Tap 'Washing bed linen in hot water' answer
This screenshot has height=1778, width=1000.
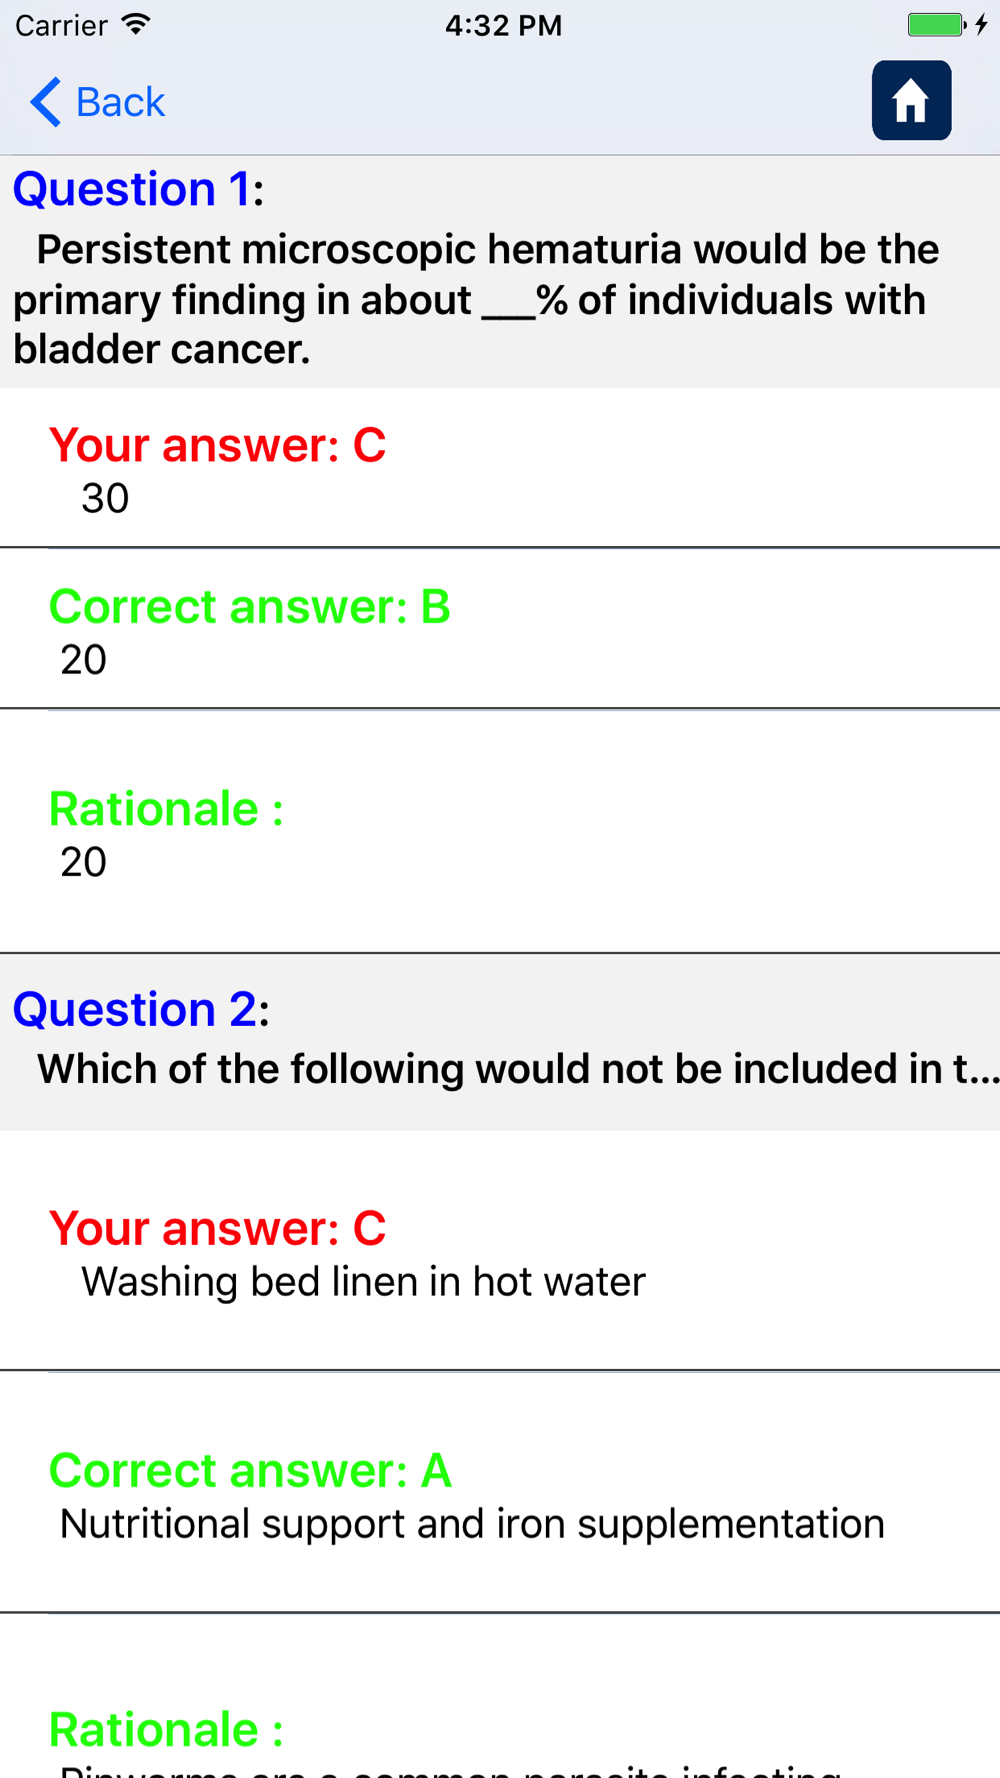[x=363, y=1282]
